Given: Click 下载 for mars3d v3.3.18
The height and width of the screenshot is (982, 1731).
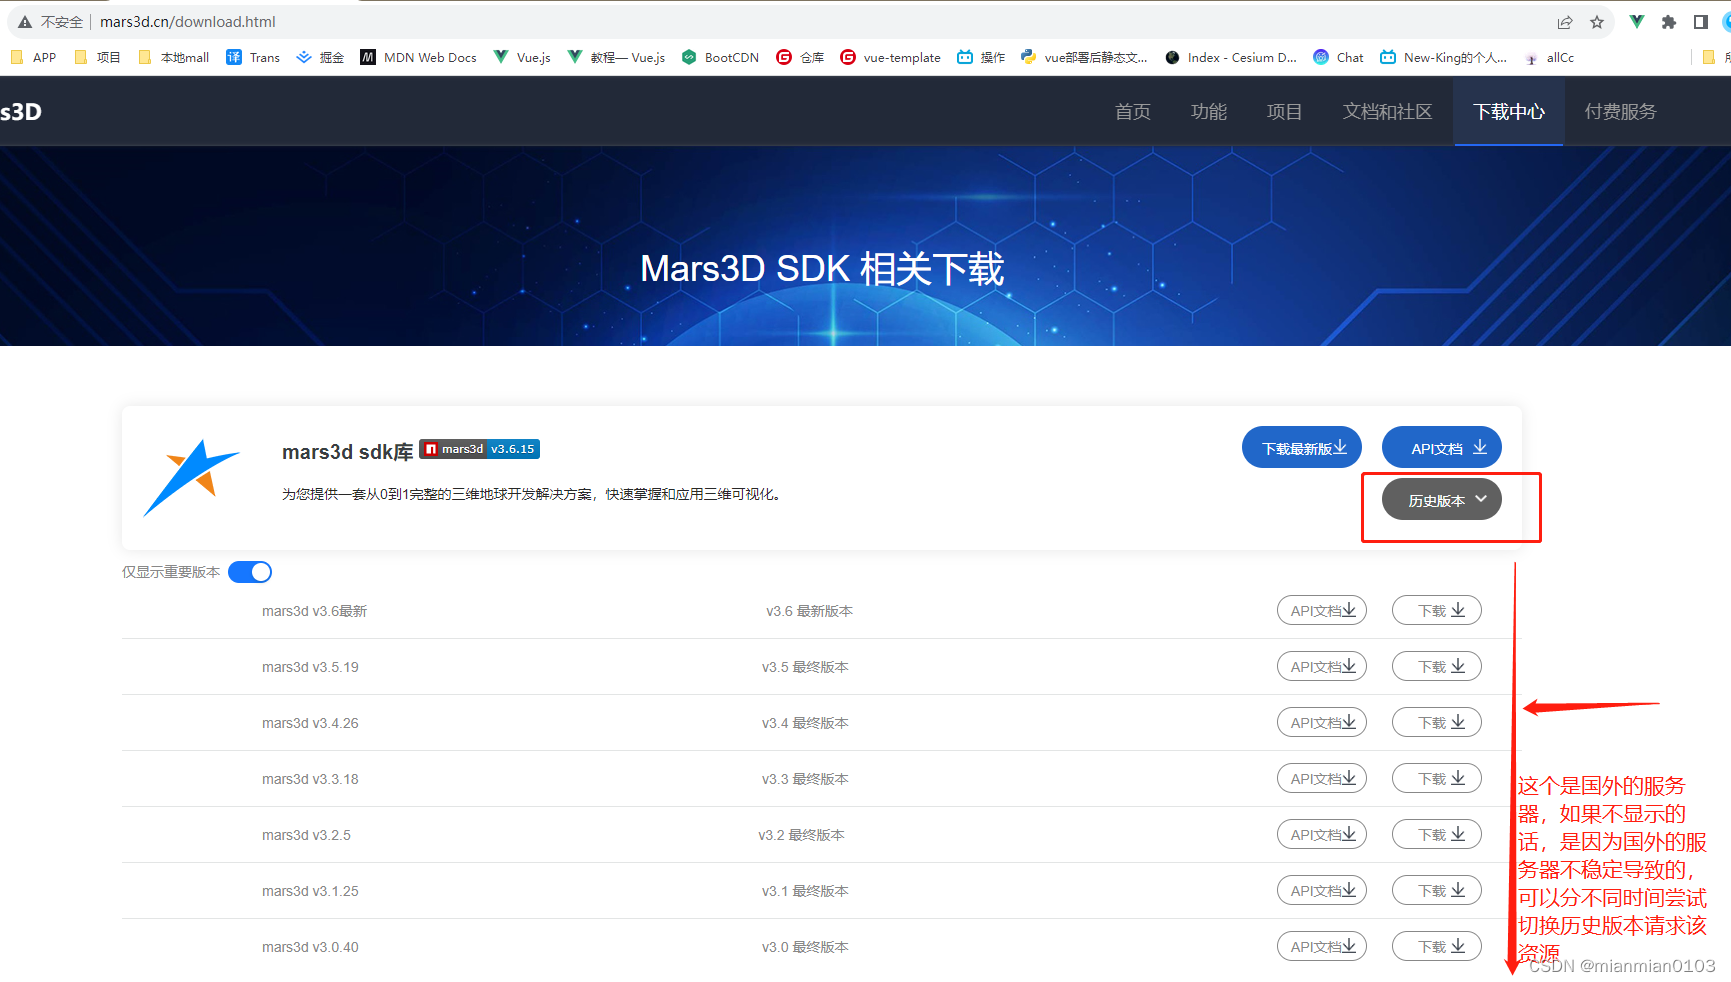Looking at the screenshot, I should 1437,779.
